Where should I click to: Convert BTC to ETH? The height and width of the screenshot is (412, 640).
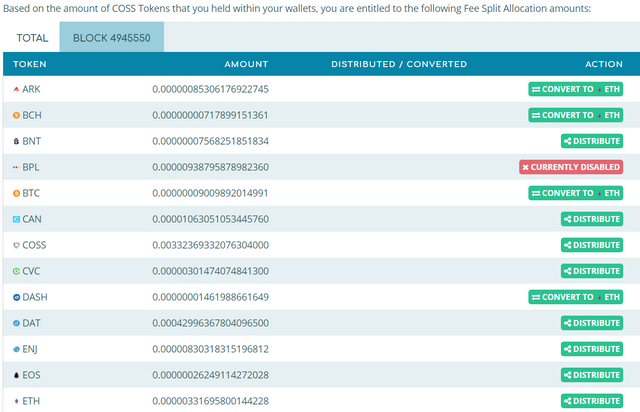click(x=576, y=193)
